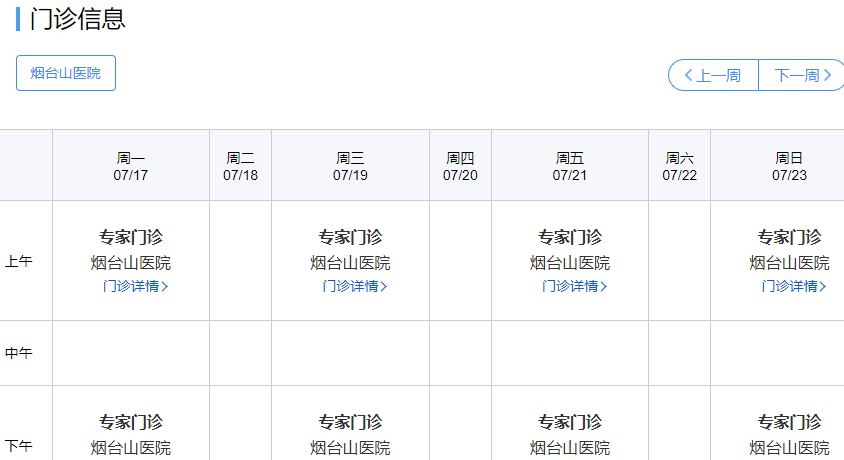Viewport: 844px width, 460px height.
Task: Click the 周四 07/20 column header
Action: coord(460,166)
